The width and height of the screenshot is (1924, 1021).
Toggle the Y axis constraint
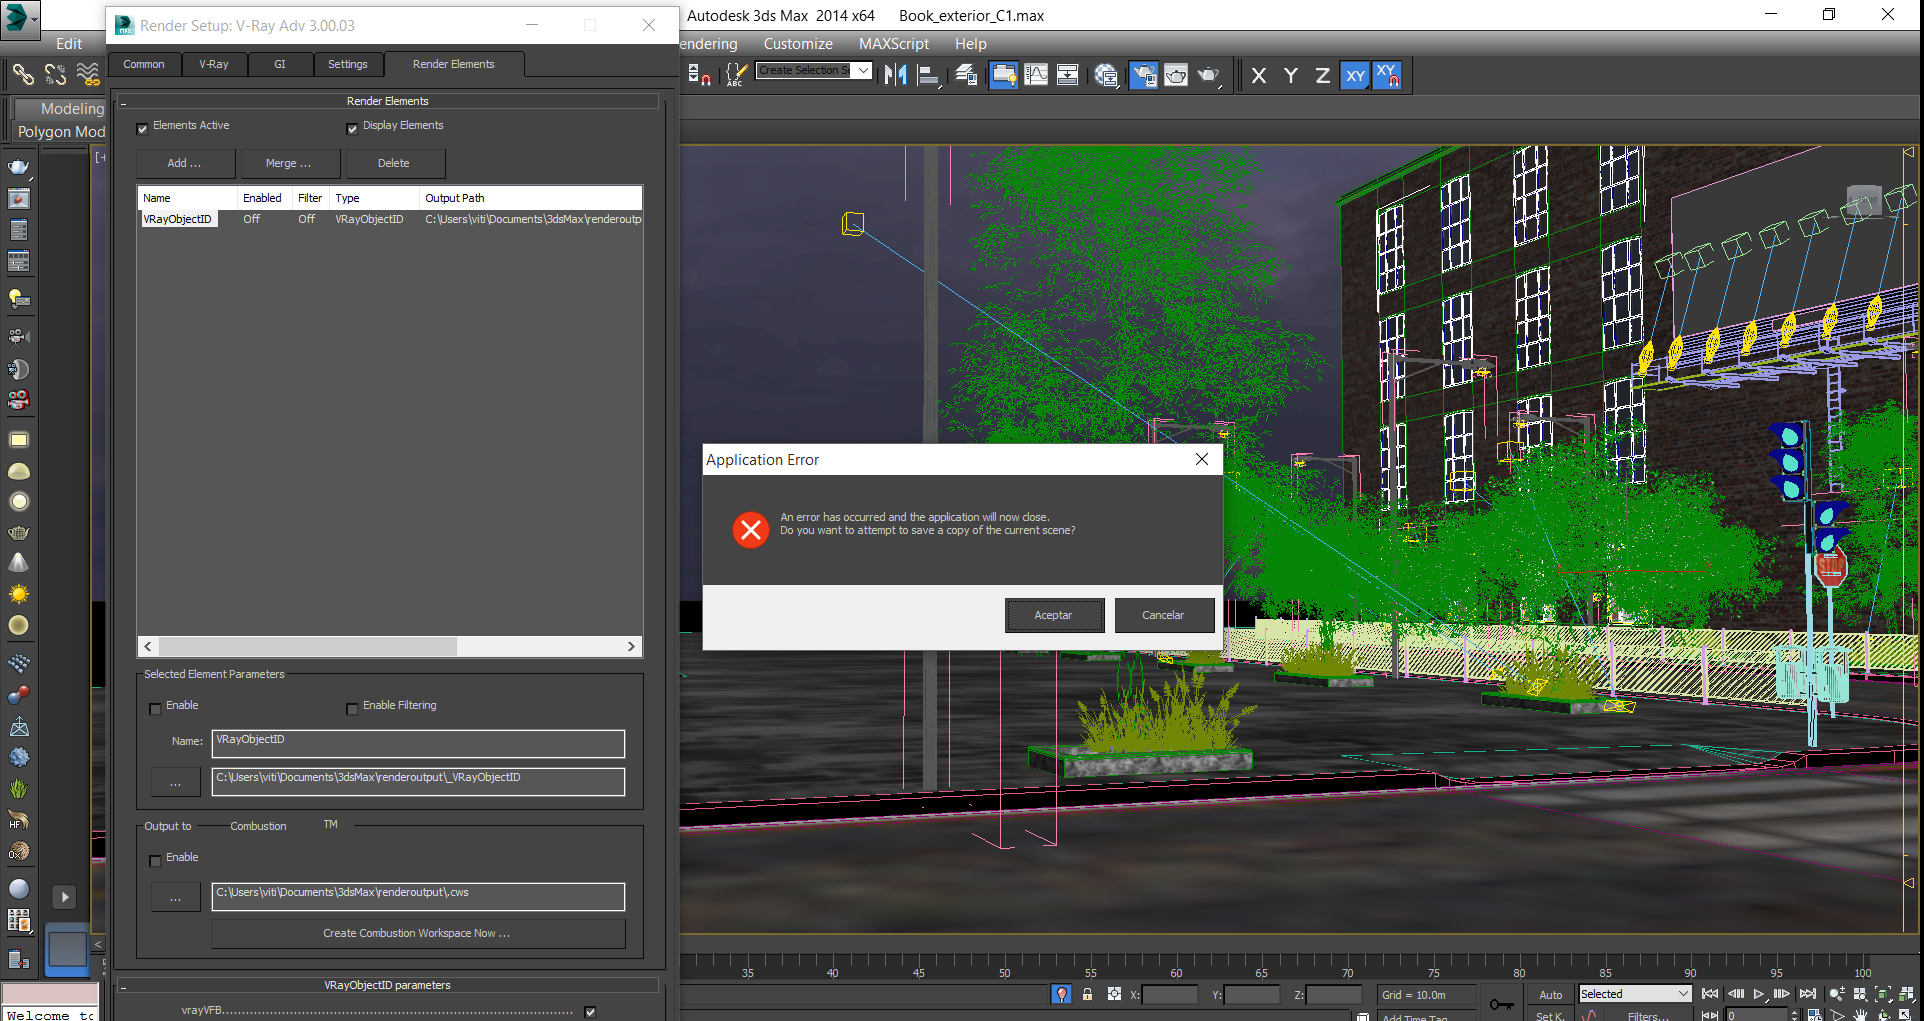[x=1291, y=76]
